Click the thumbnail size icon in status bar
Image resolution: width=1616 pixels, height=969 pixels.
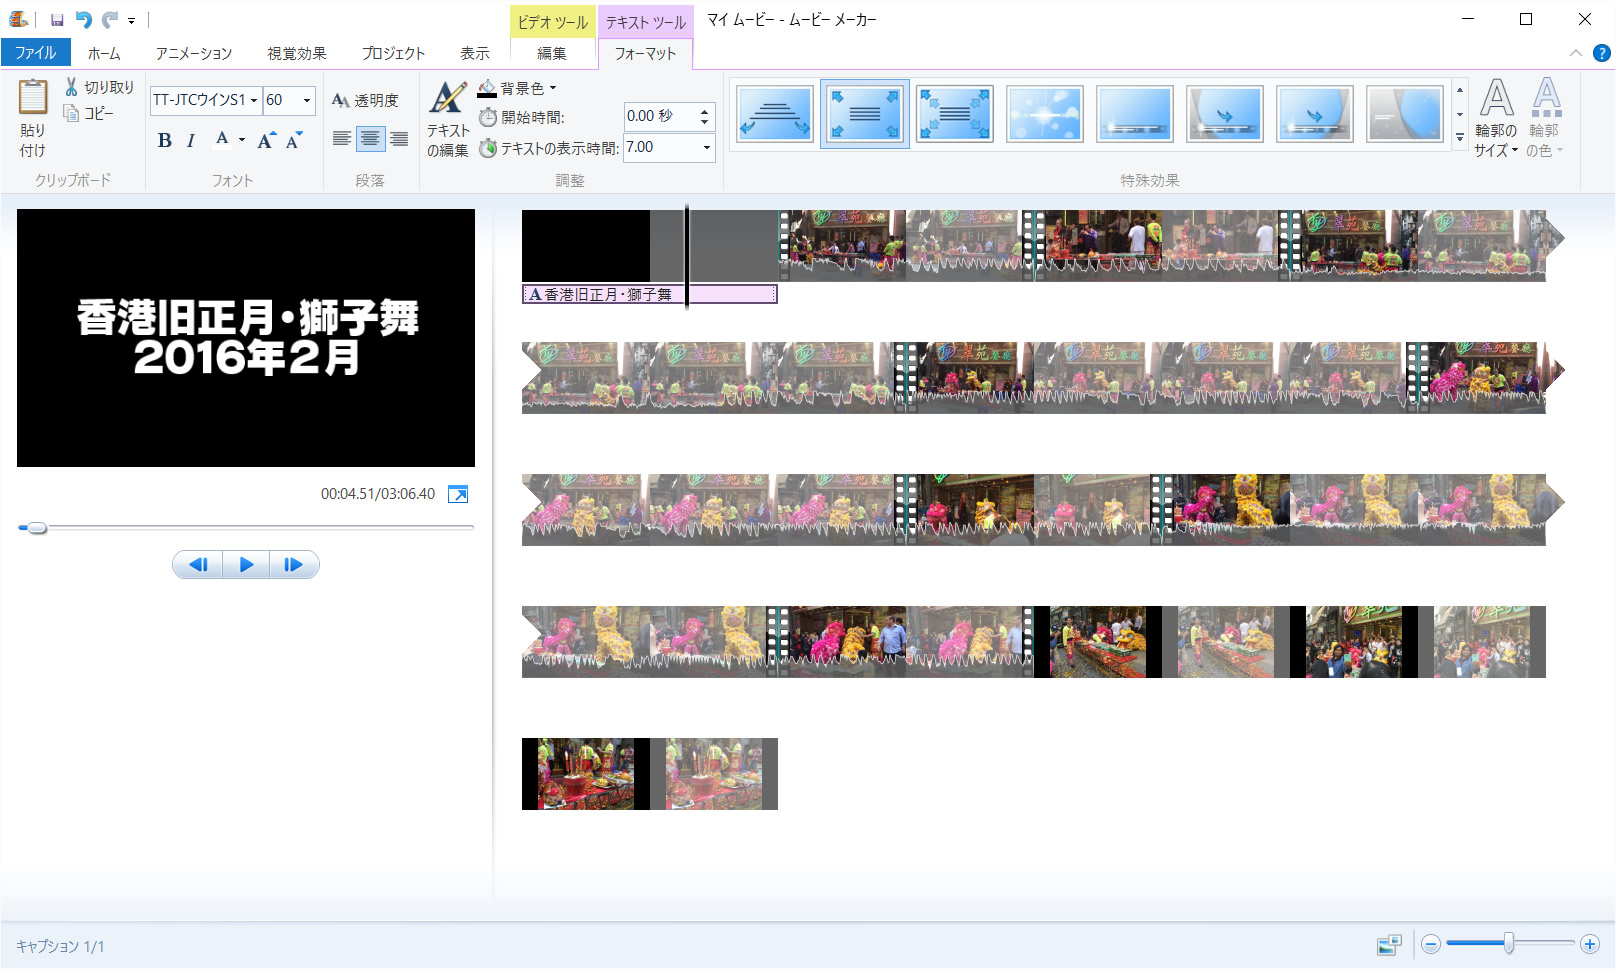point(1389,945)
